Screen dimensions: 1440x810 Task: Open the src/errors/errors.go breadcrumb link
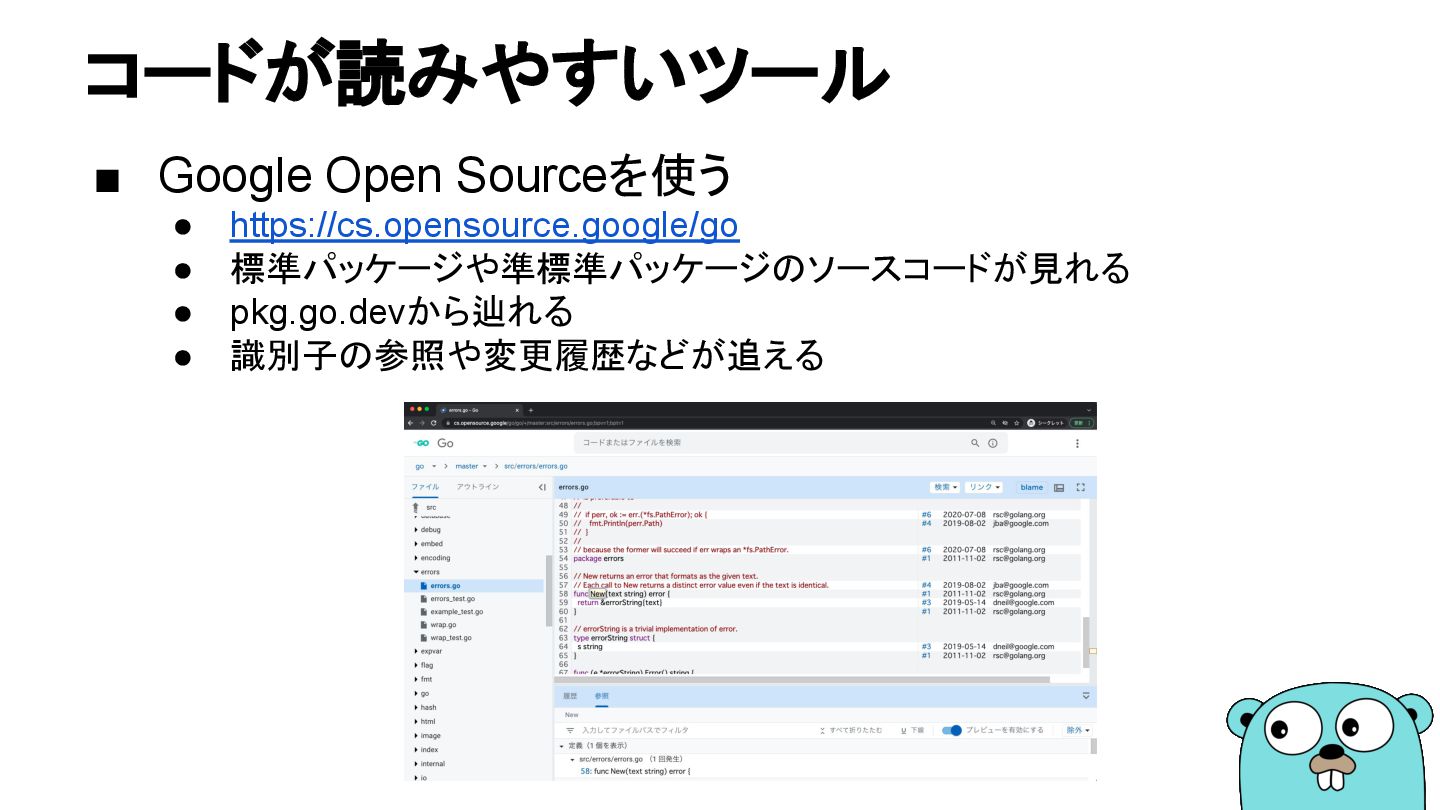click(x=536, y=466)
